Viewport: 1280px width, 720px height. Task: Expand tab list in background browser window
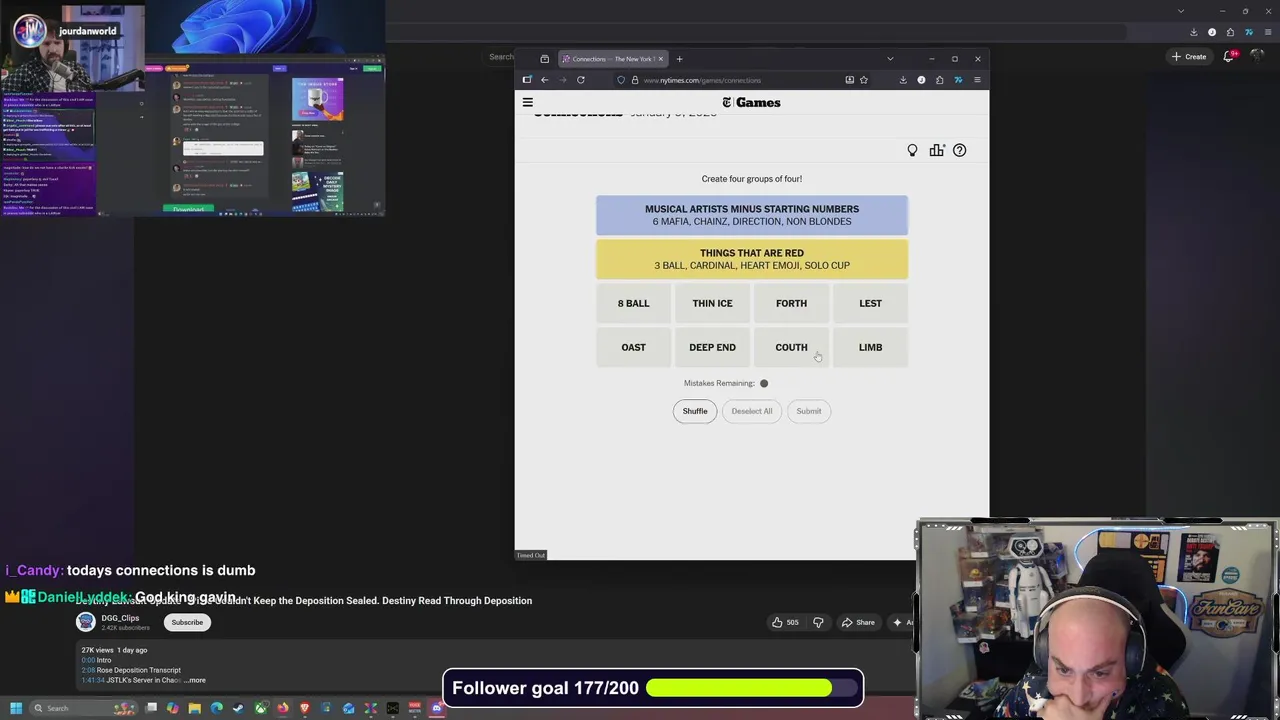click(x=1181, y=11)
